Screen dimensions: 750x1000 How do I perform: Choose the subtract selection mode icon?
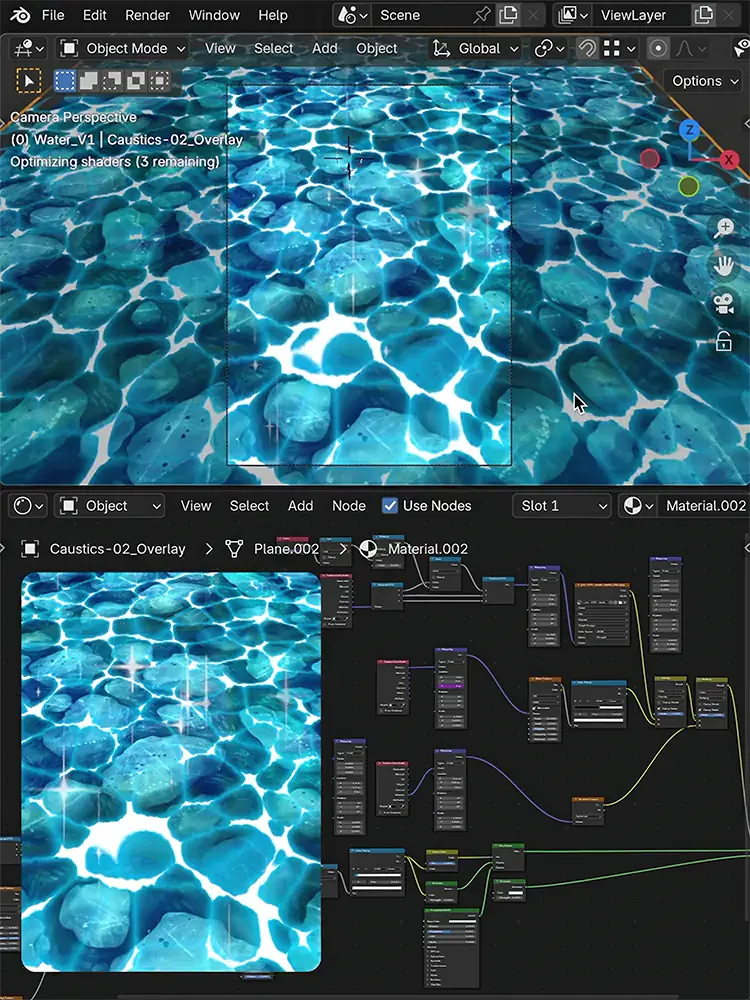(x=112, y=81)
